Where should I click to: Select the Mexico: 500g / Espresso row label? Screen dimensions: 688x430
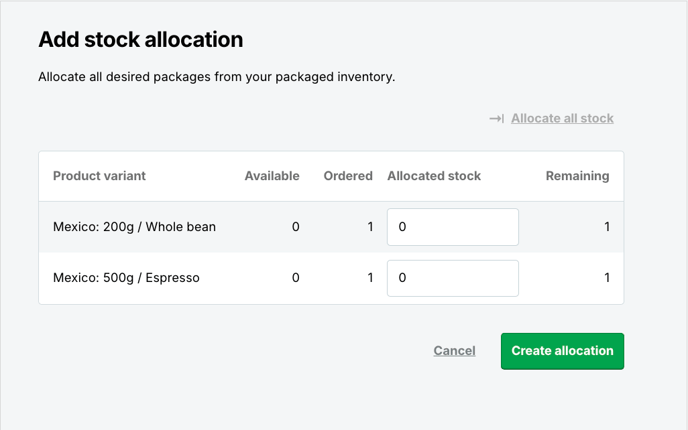126,278
